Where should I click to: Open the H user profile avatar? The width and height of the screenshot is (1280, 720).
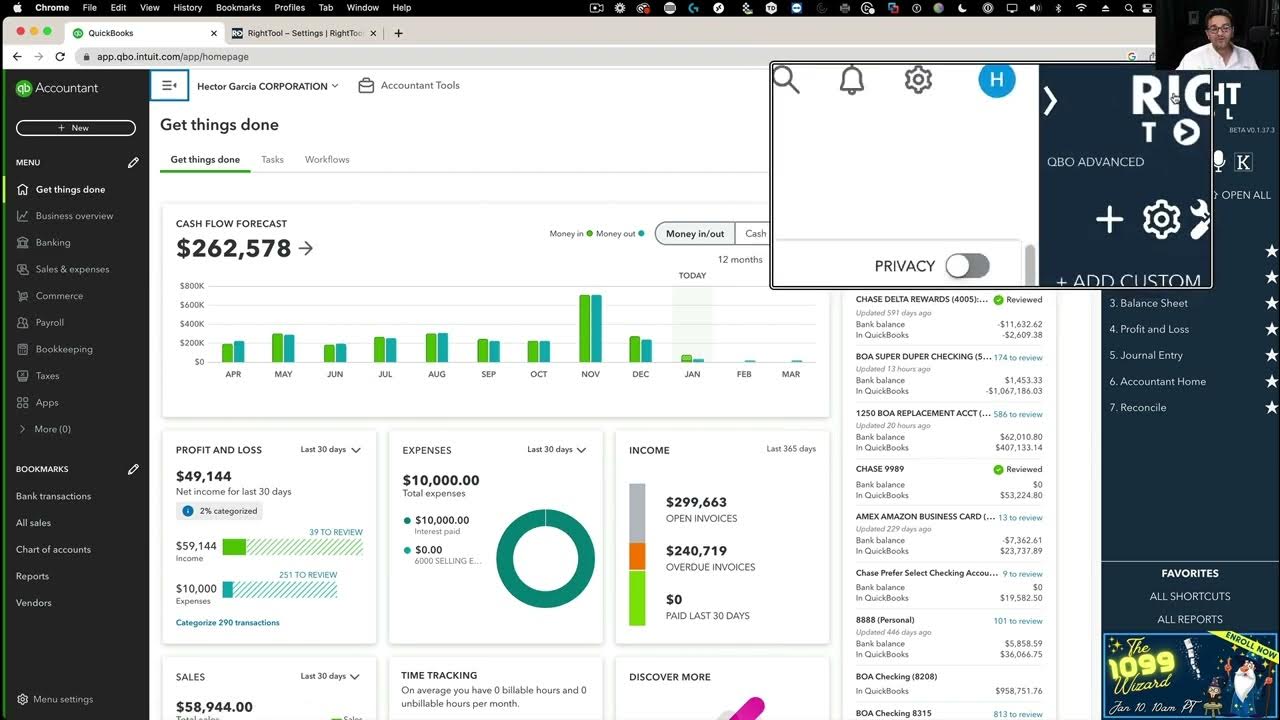[x=996, y=80]
